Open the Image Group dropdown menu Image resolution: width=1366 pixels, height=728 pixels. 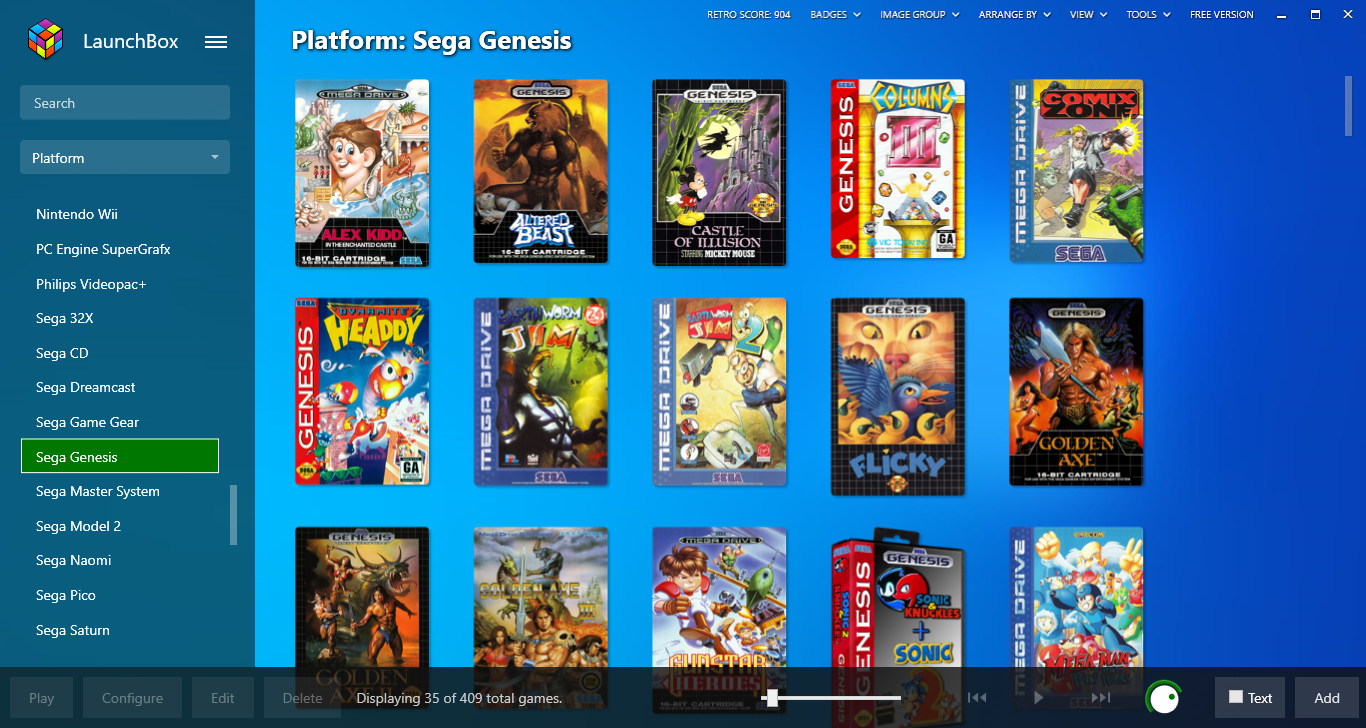pyautogui.click(x=919, y=15)
